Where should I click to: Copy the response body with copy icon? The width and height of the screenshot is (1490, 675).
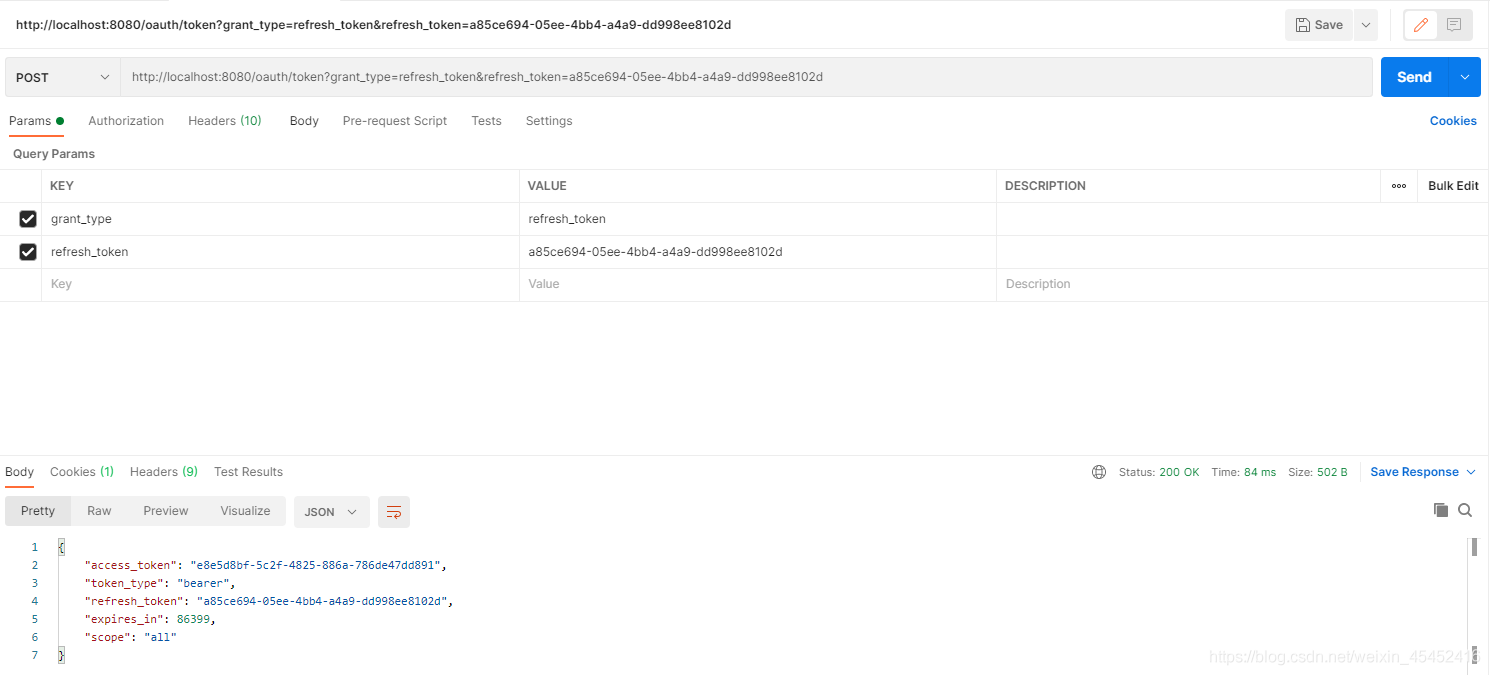coord(1441,510)
